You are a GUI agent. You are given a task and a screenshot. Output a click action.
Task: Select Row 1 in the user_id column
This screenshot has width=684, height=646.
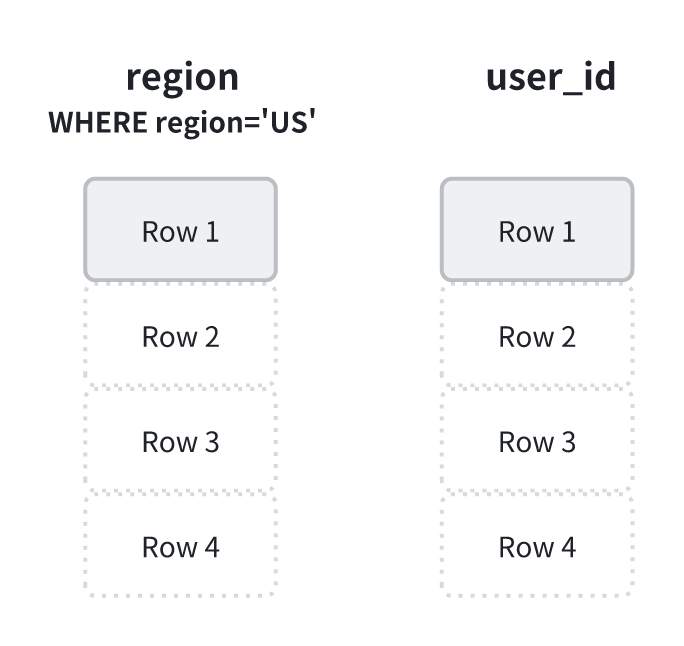click(x=537, y=231)
